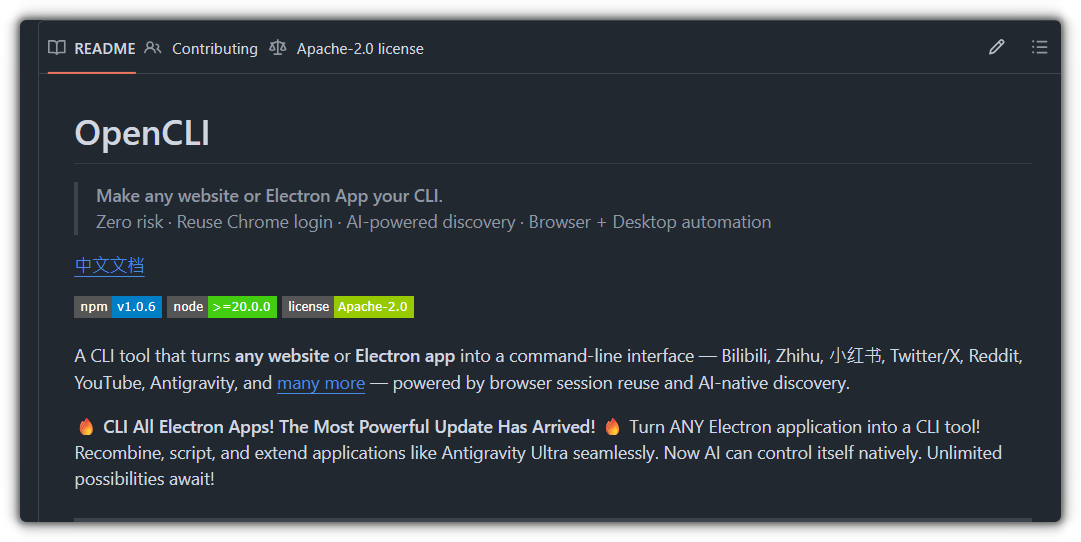Switch to the Contributing tab

tap(214, 49)
